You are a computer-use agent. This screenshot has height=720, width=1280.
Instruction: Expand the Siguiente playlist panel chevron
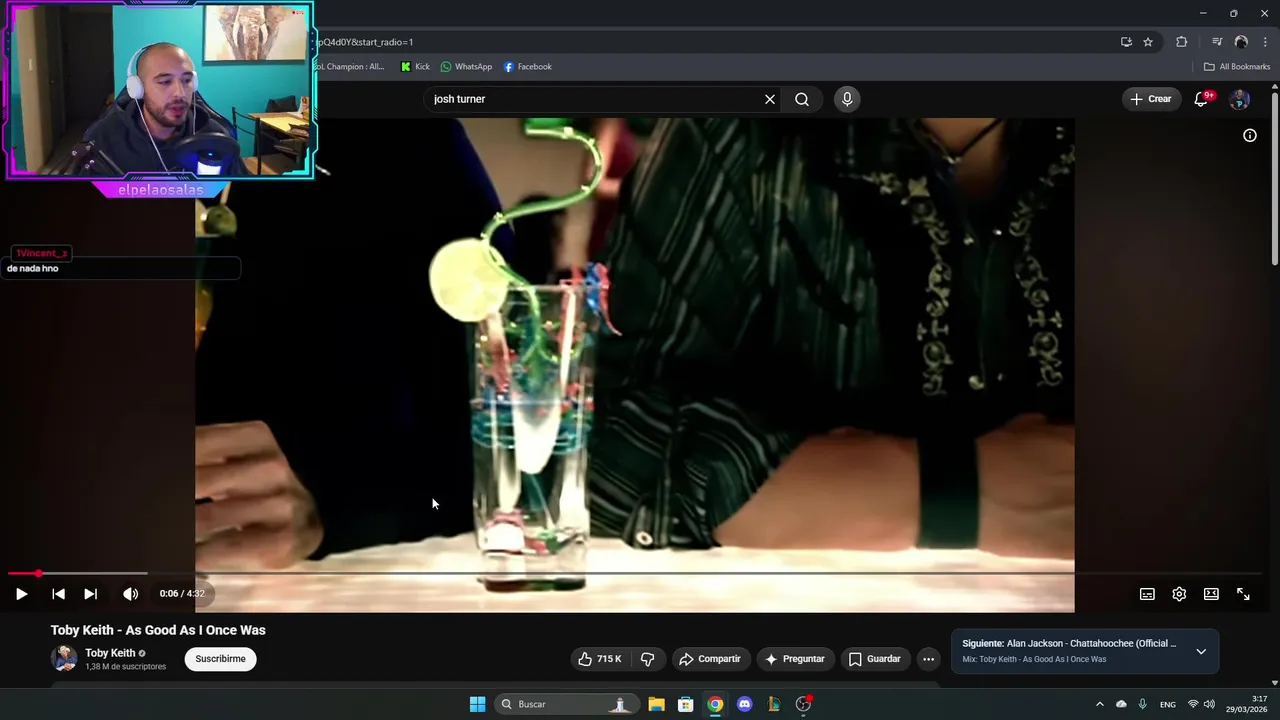(x=1201, y=651)
